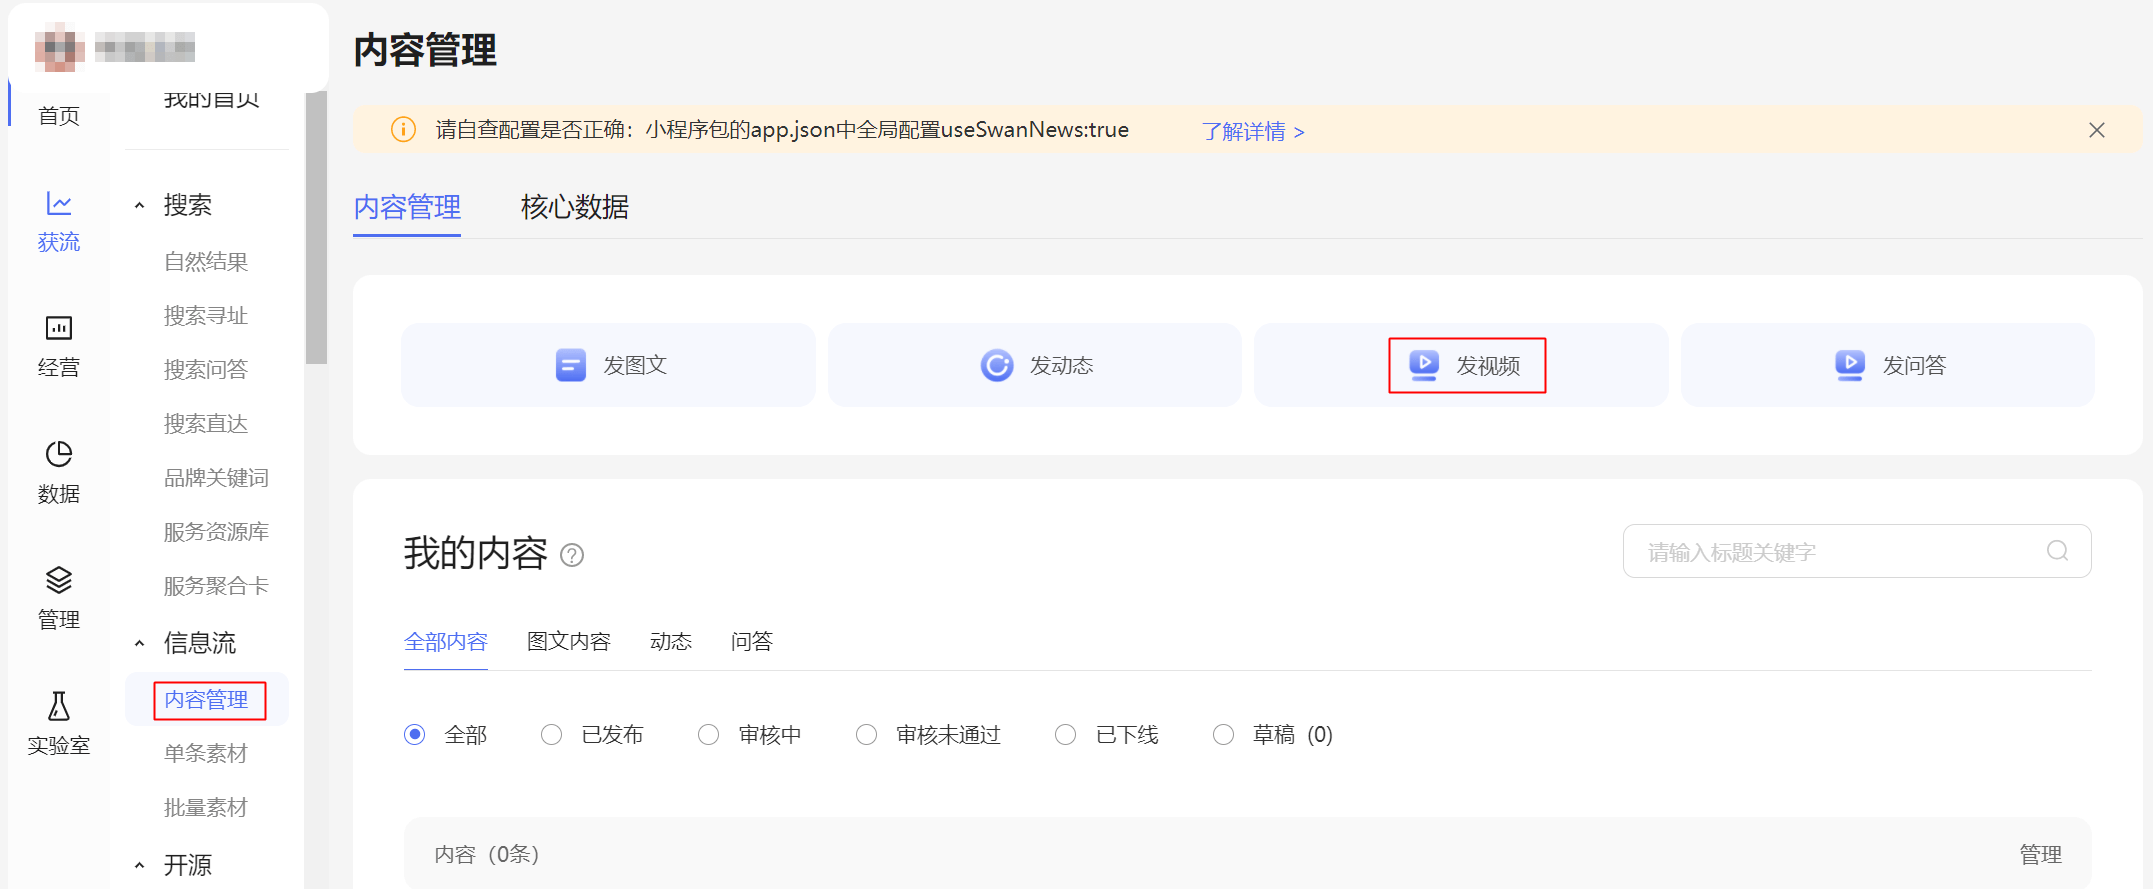This screenshot has width=2153, height=889.
Task: Open the 获流 traffic section icon
Action: [x=59, y=204]
